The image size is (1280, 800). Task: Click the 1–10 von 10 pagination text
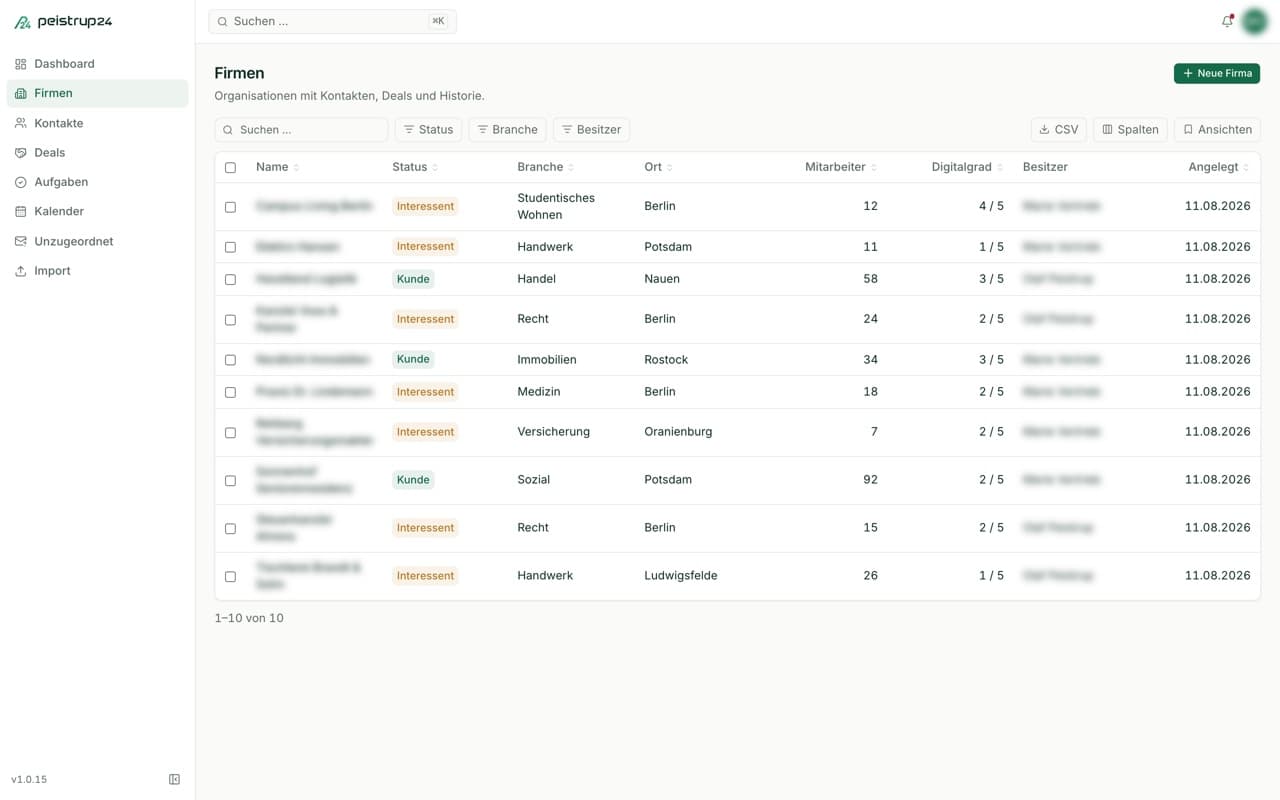pyautogui.click(x=249, y=618)
